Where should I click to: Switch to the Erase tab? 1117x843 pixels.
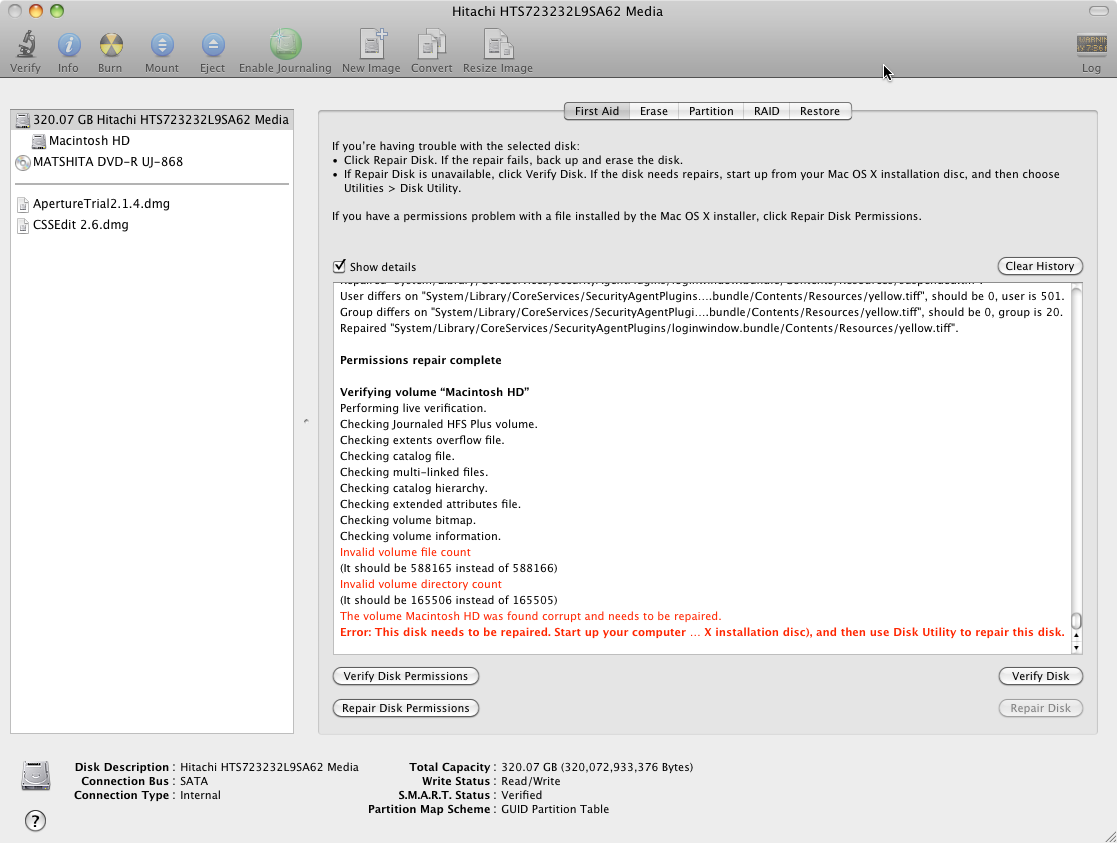653,111
